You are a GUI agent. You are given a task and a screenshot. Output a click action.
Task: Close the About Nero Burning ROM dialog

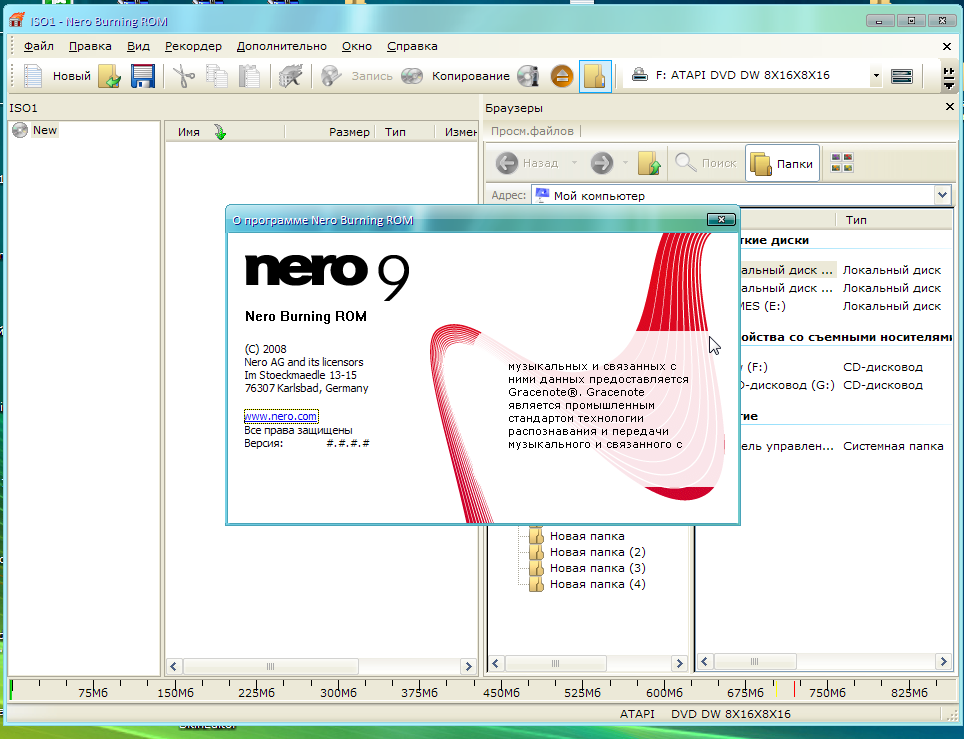721,219
